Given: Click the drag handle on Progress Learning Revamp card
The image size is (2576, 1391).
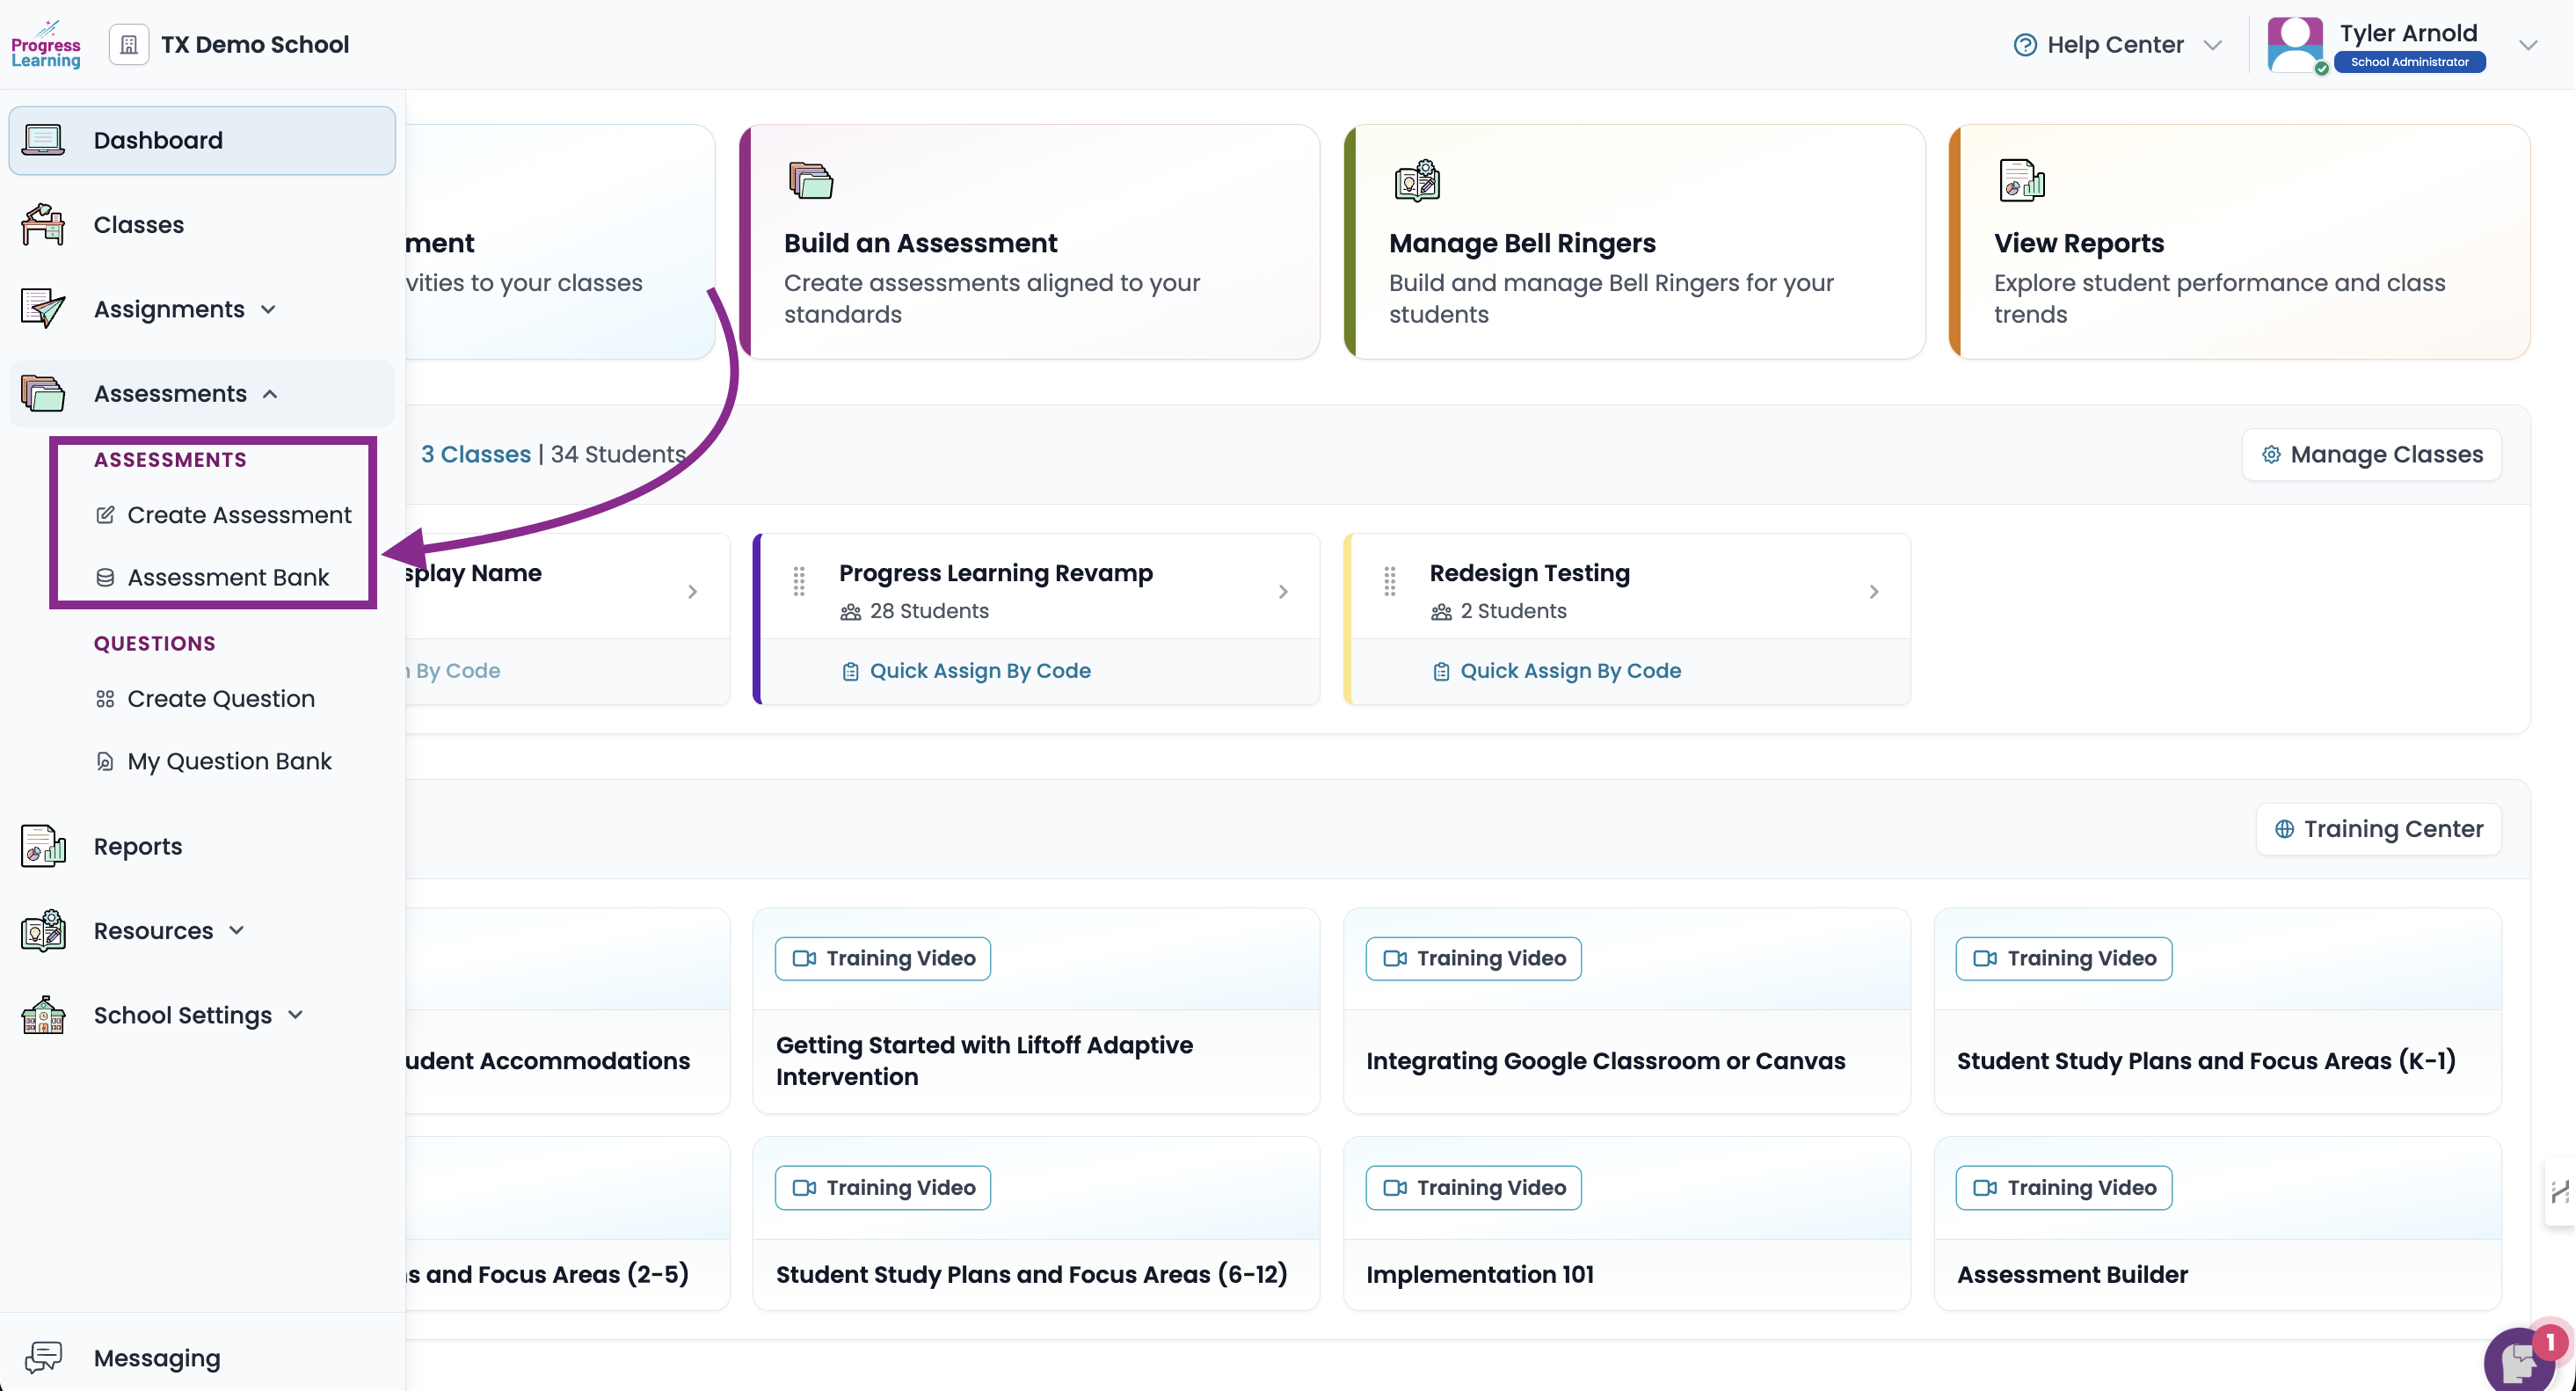Looking at the screenshot, I should 799,581.
